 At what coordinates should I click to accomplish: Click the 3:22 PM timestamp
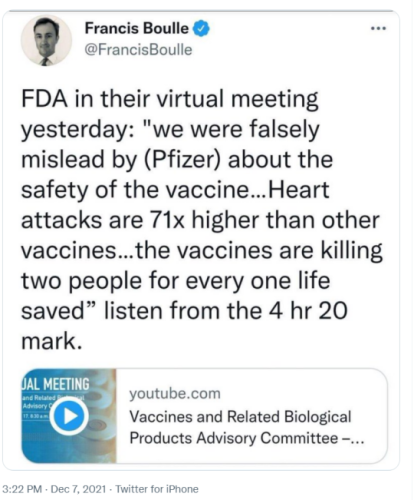point(22,489)
